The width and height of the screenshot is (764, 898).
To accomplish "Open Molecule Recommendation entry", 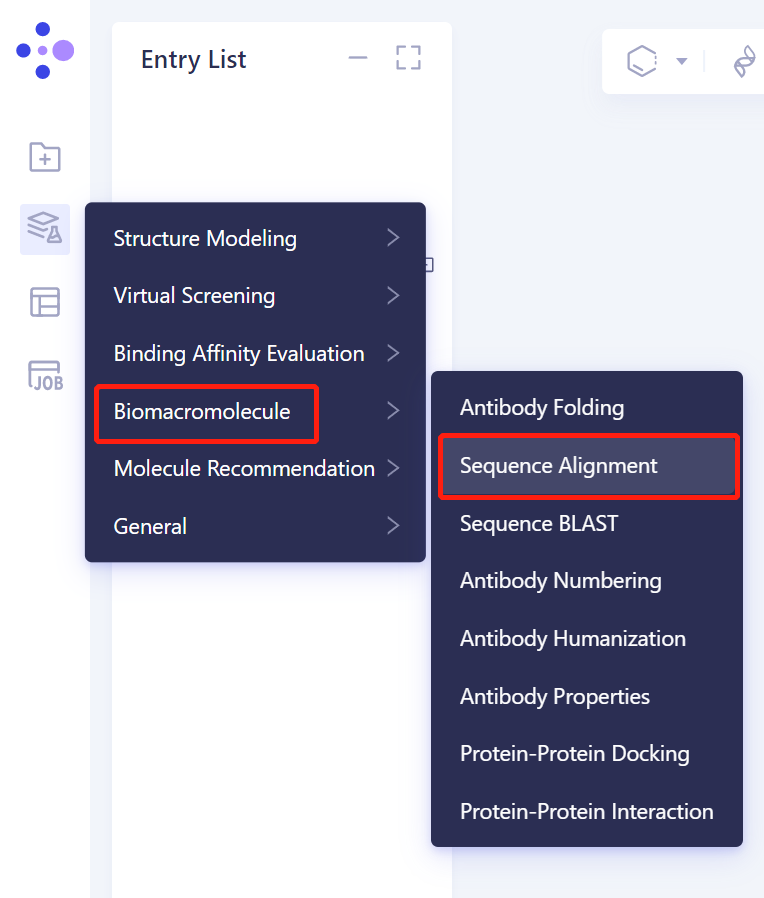I will (x=243, y=467).
